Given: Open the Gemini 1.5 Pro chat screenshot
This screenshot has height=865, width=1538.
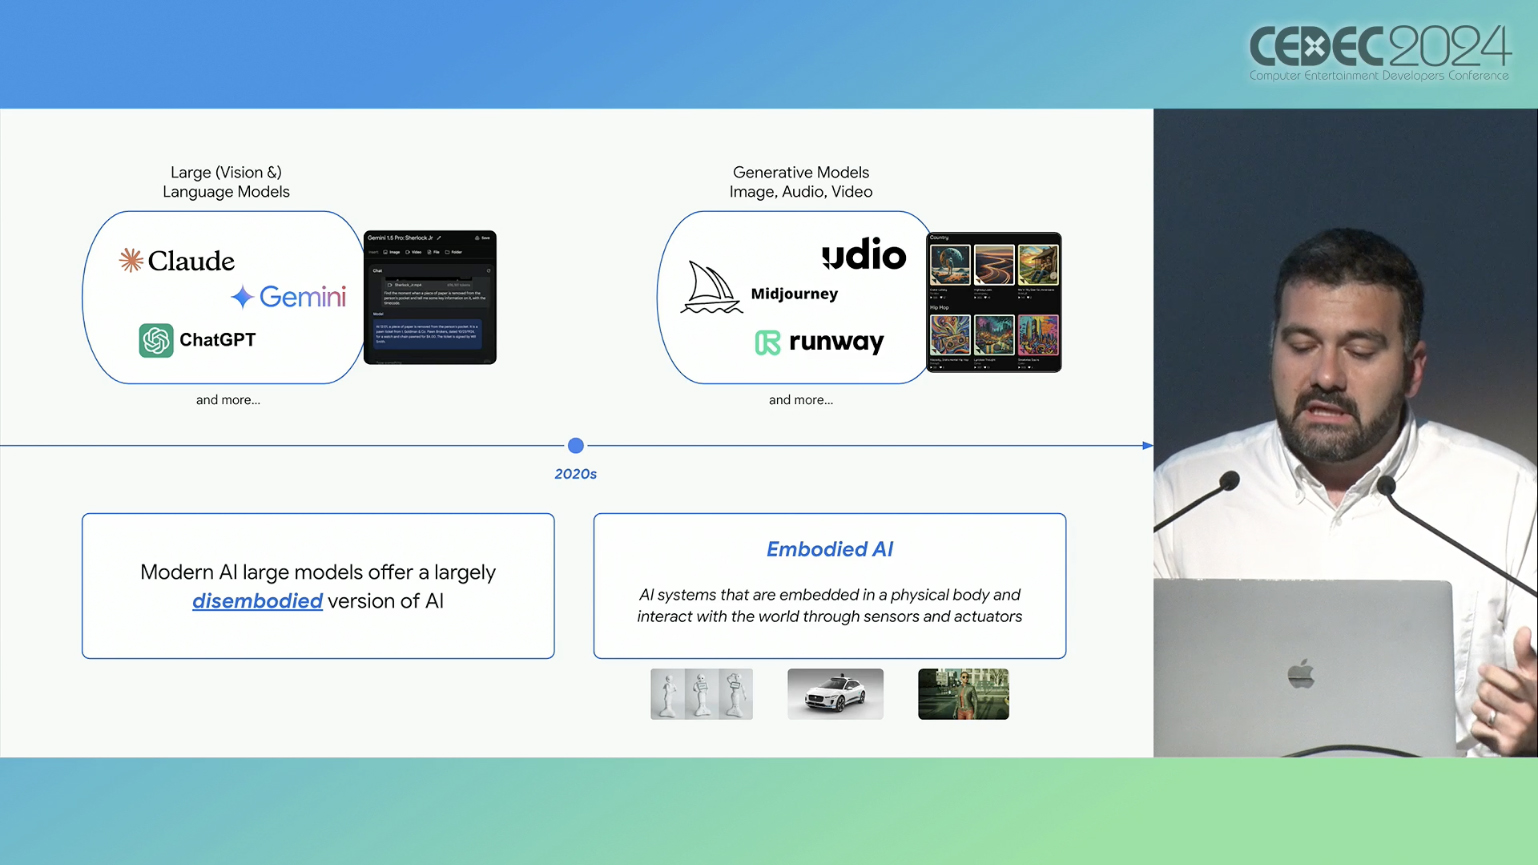Looking at the screenshot, I should click(x=430, y=298).
